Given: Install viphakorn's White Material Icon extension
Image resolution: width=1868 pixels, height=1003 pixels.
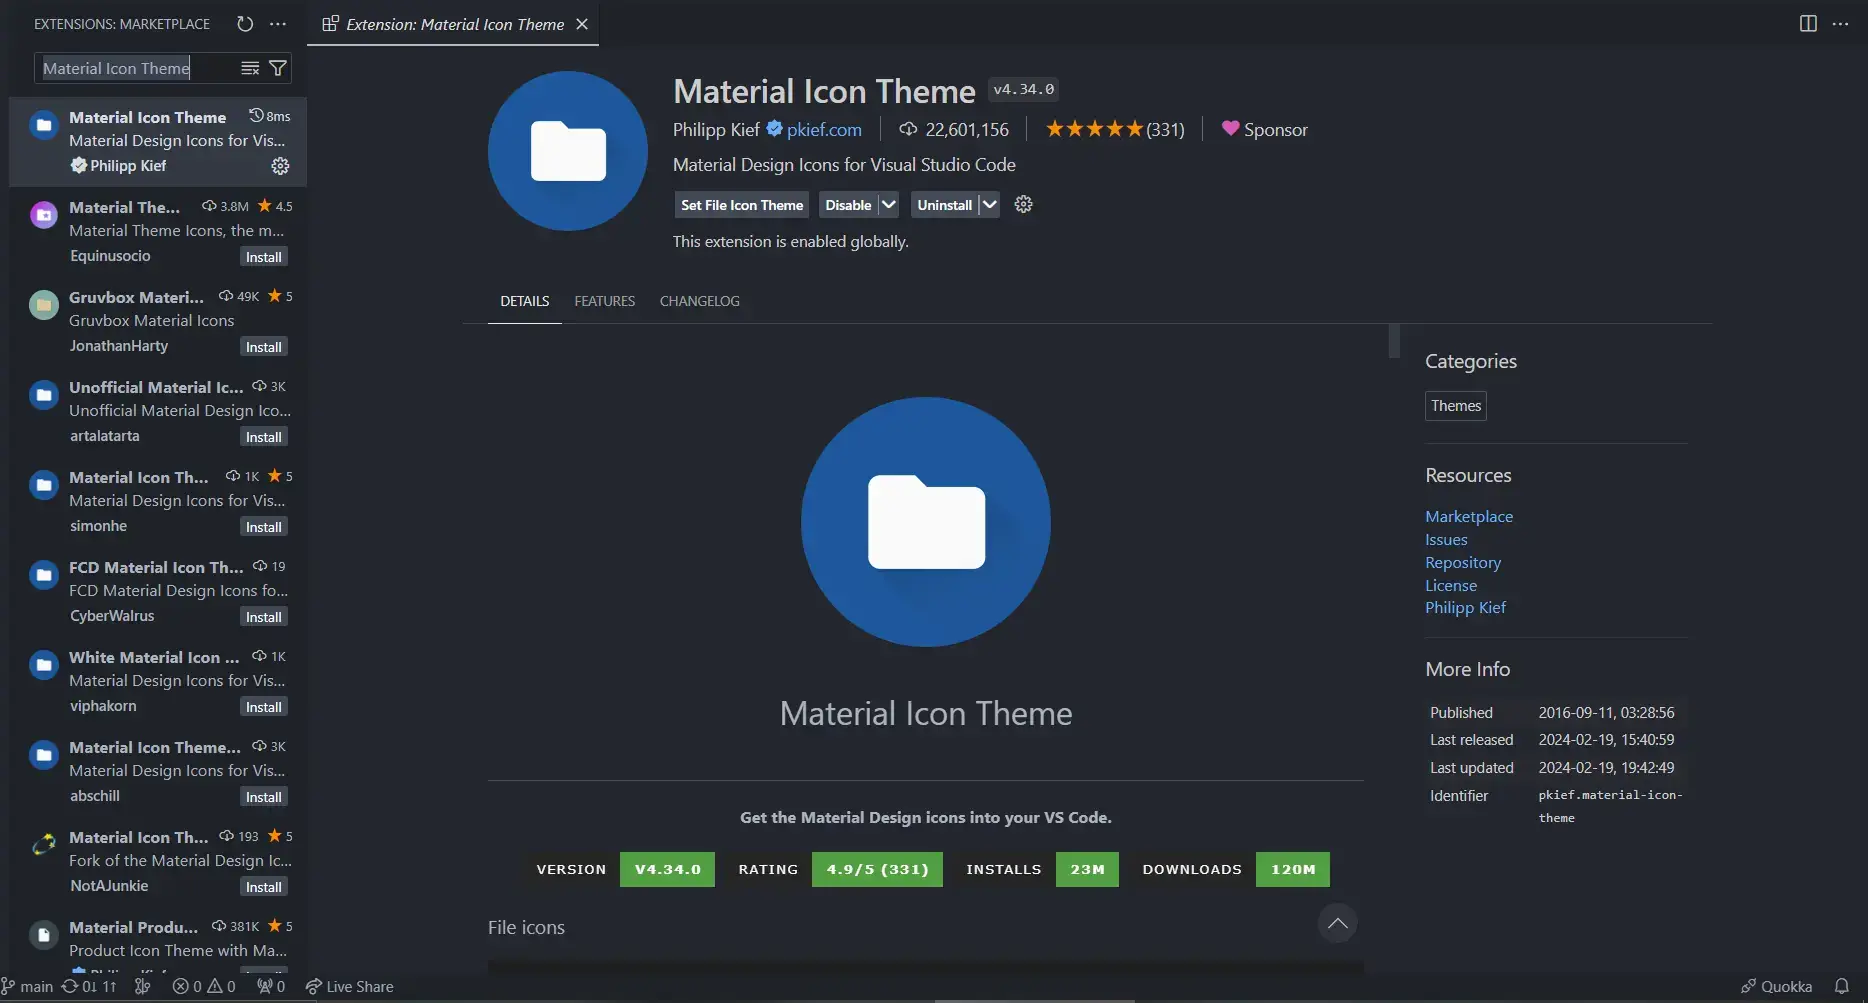Looking at the screenshot, I should click(264, 707).
